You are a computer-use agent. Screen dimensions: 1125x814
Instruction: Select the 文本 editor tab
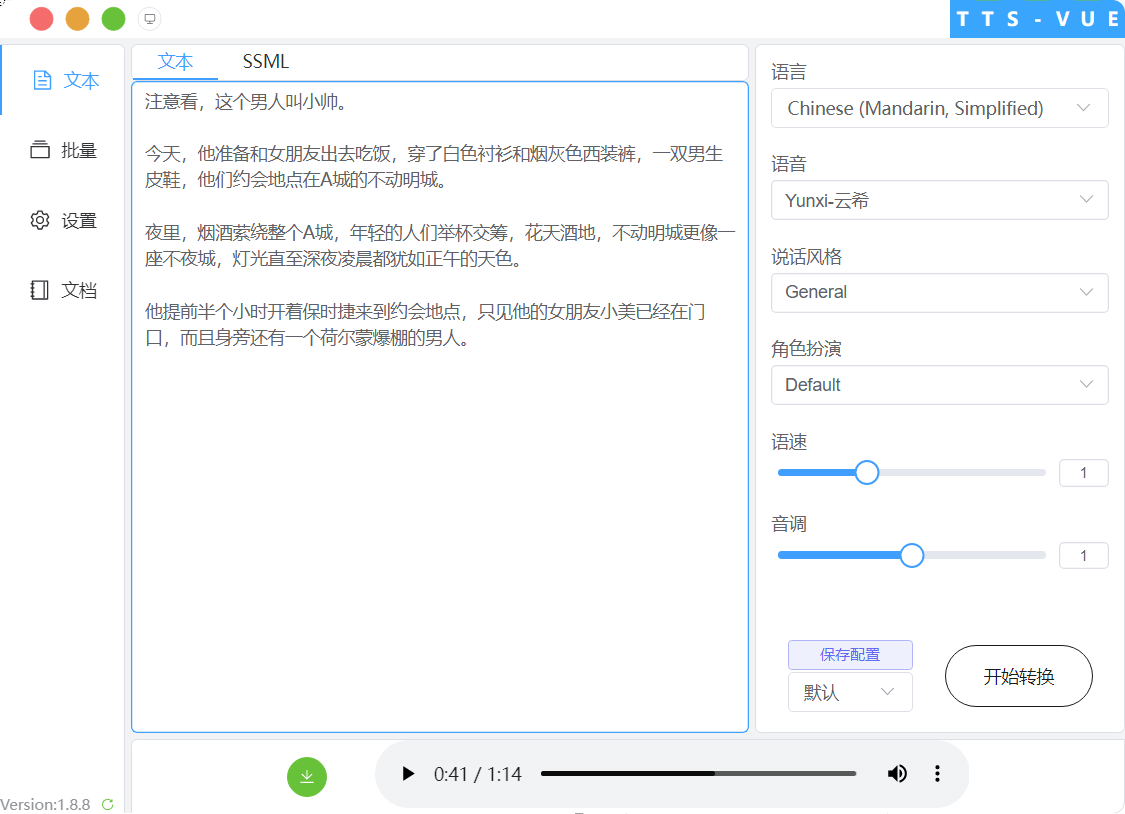coord(175,61)
